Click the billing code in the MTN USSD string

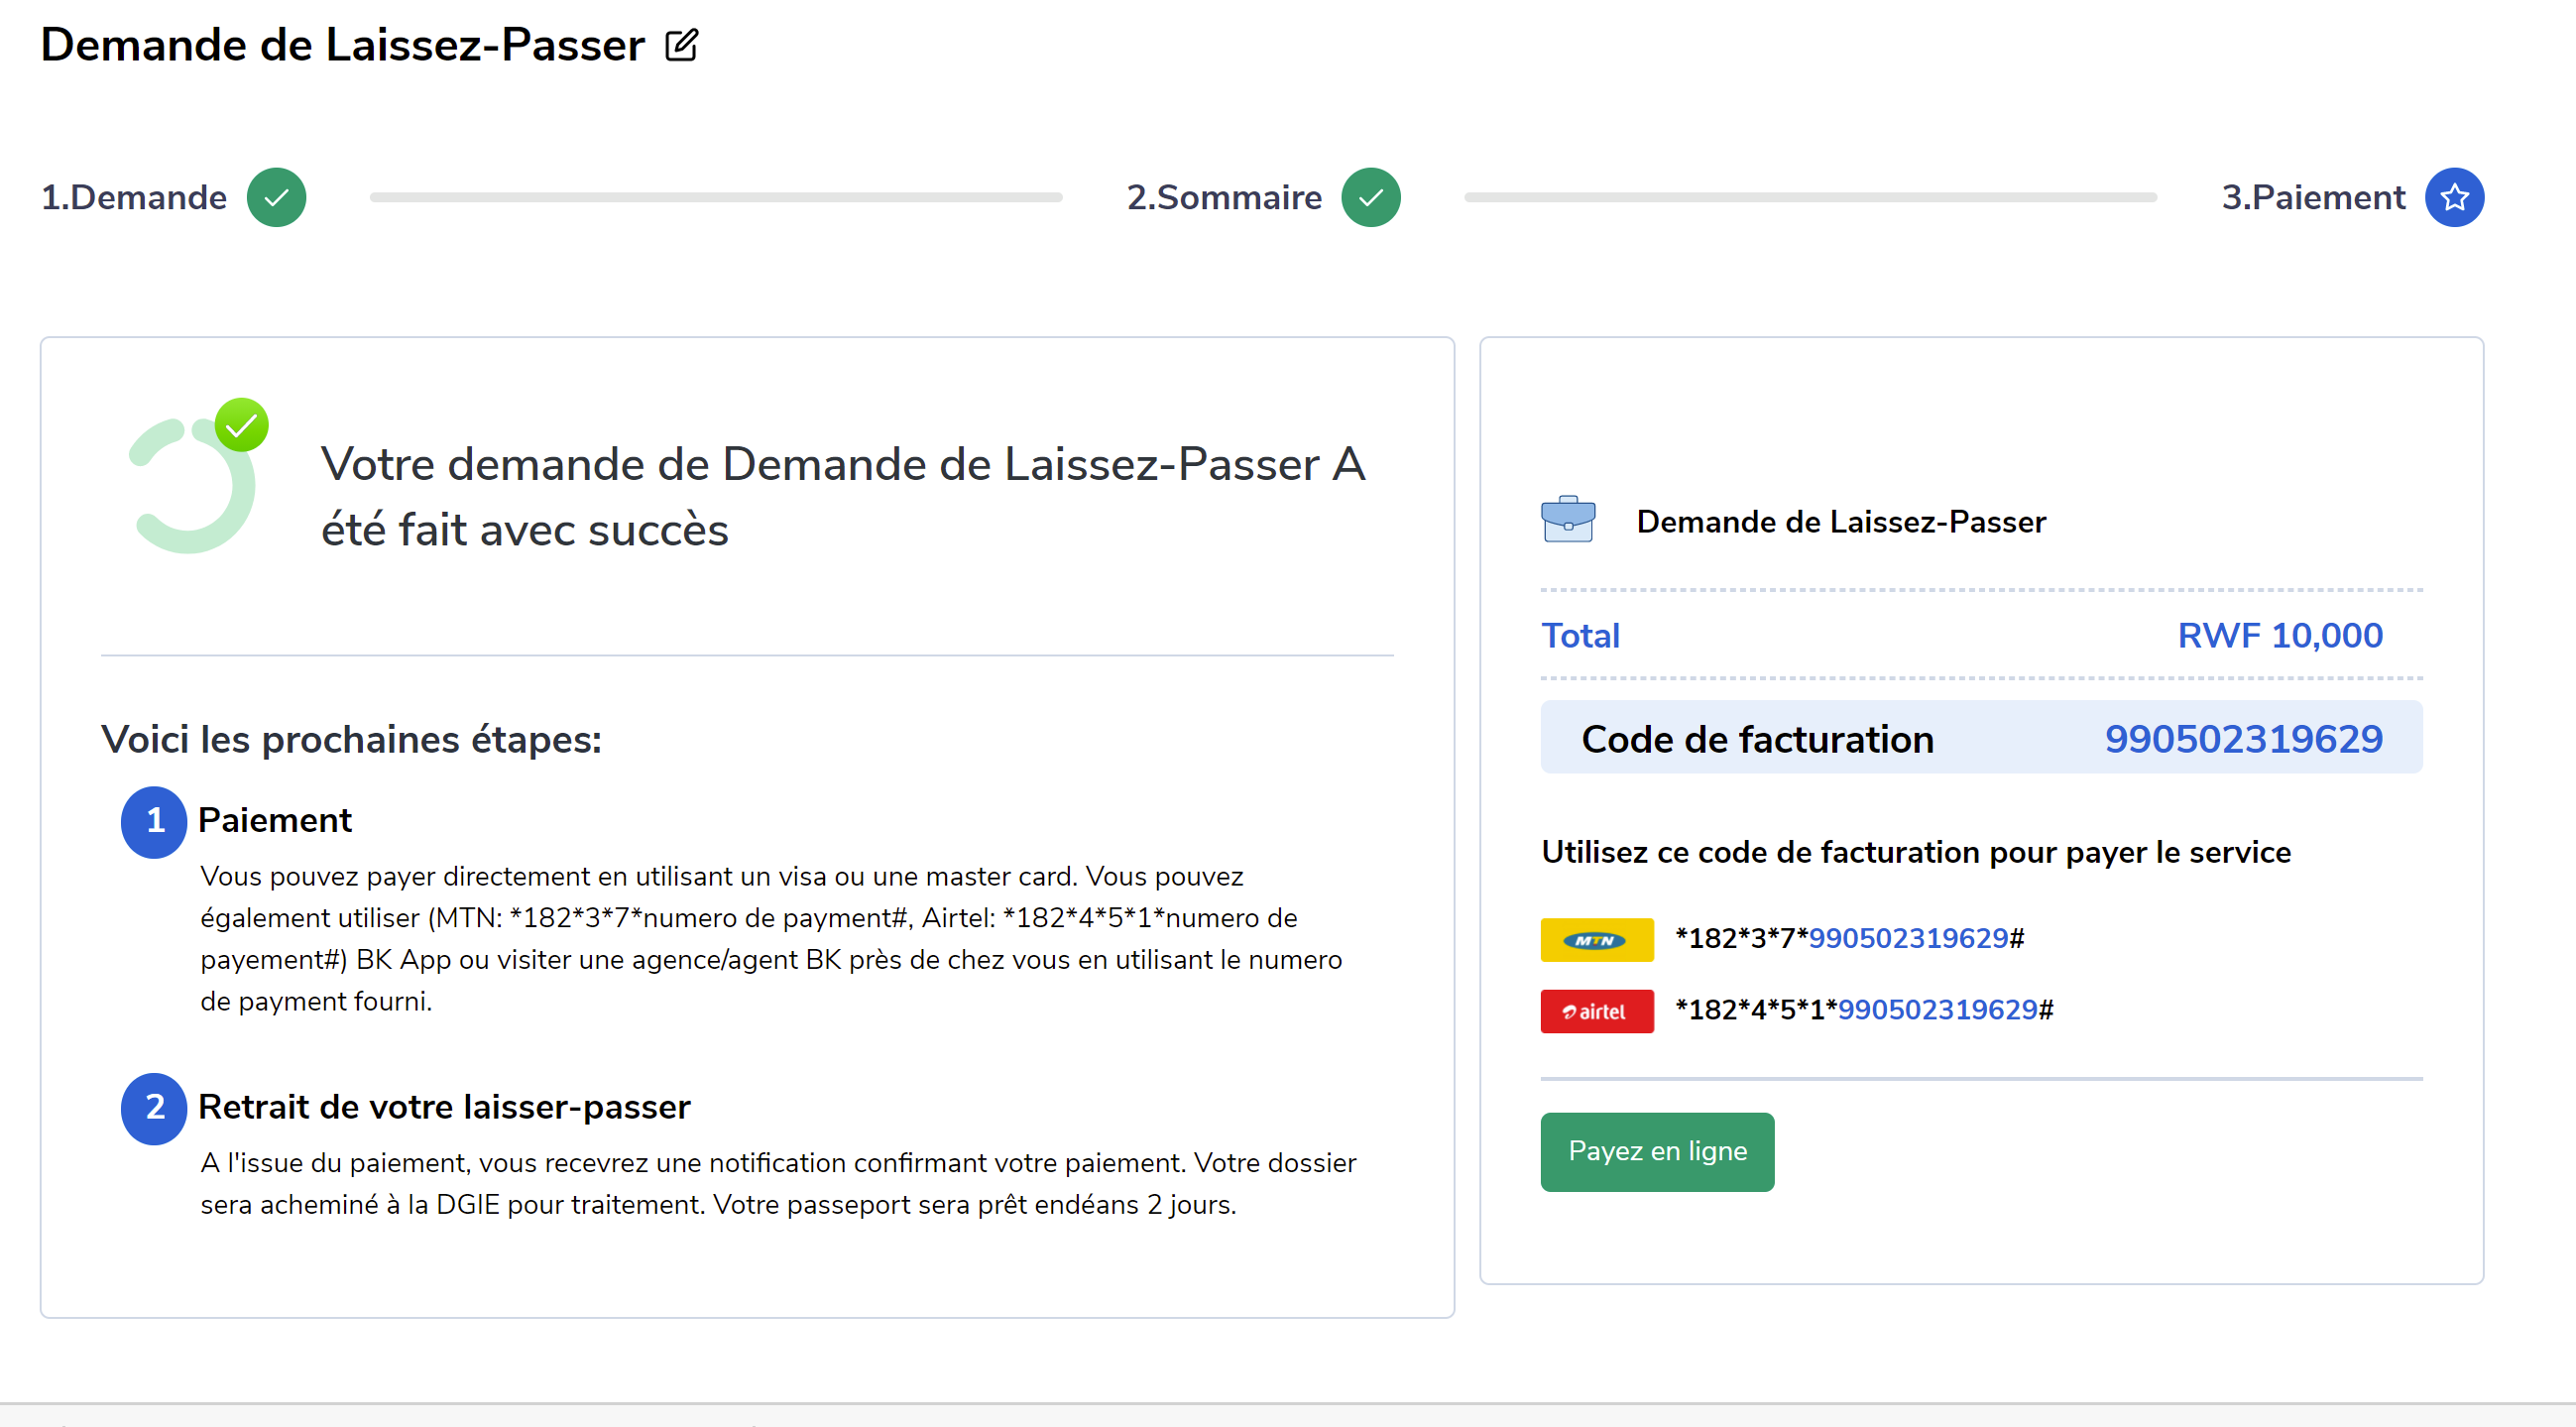tap(1907, 938)
